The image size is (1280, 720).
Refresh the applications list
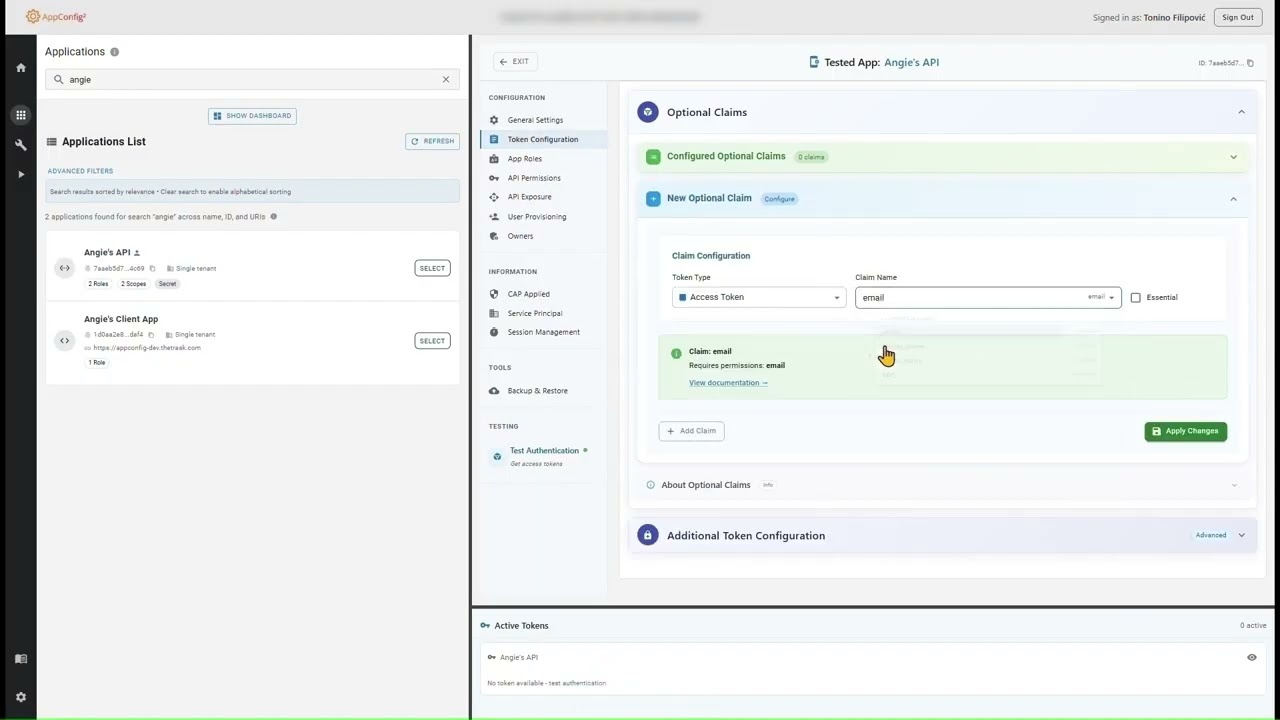(432, 141)
